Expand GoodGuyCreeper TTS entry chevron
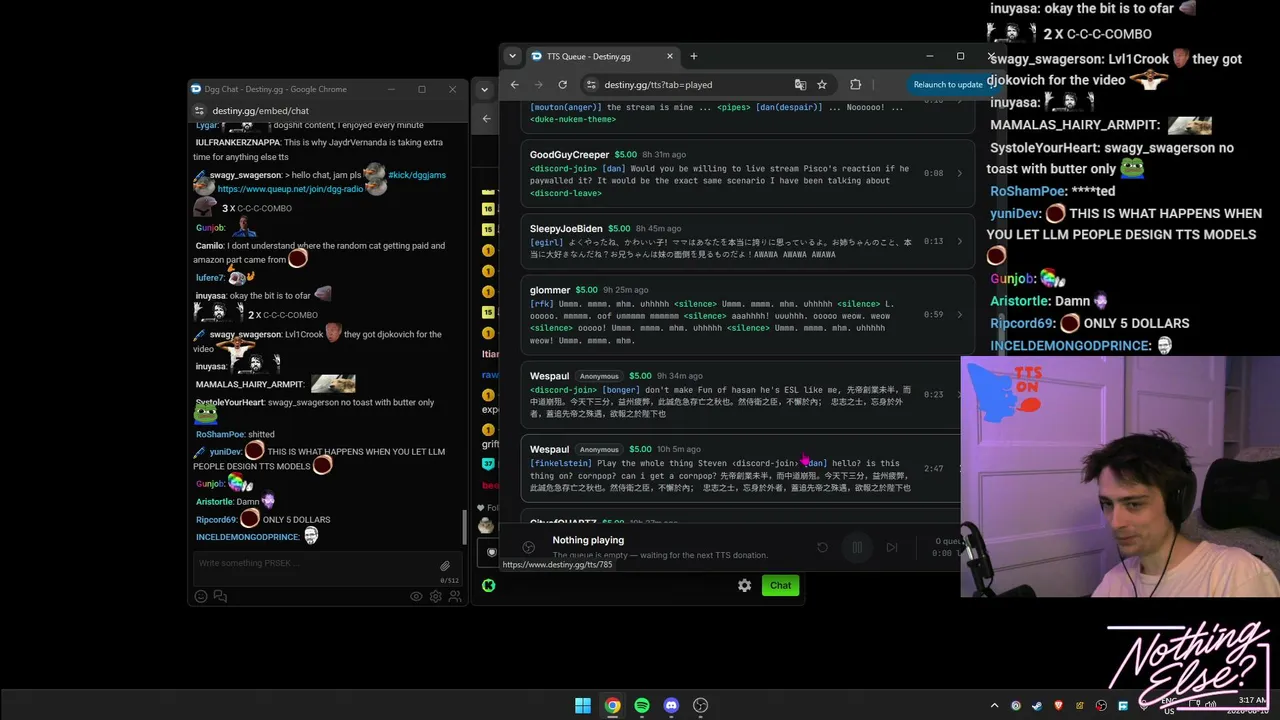This screenshot has width=1280, height=720. click(959, 173)
